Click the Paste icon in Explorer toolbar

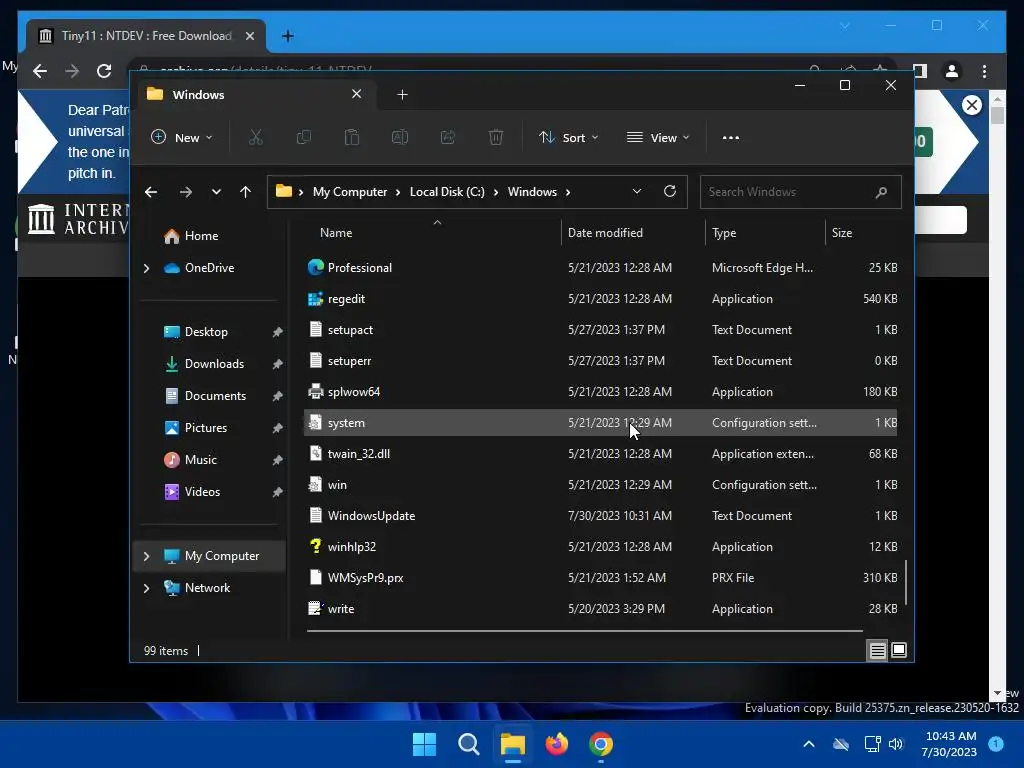tap(351, 138)
